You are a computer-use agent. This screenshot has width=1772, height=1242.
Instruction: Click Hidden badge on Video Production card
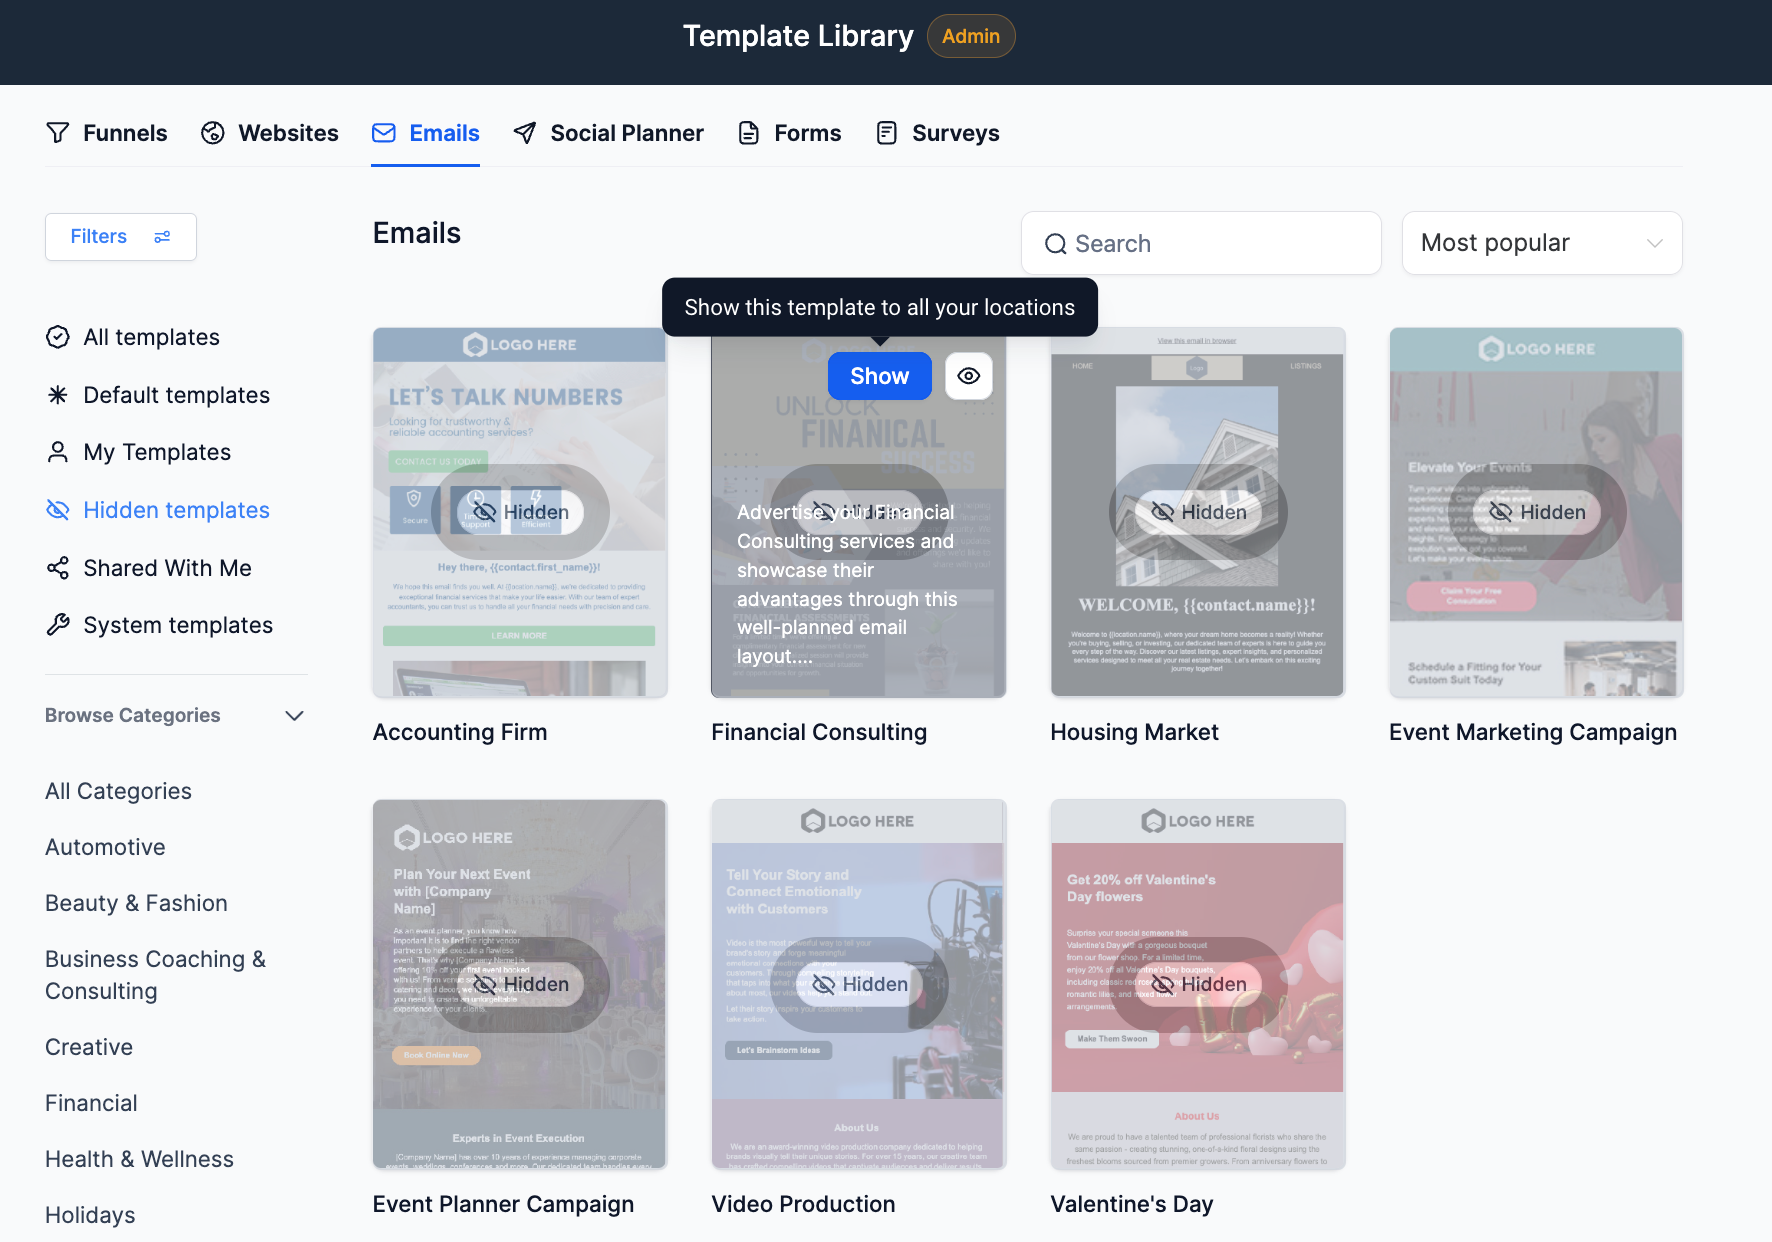[x=859, y=984]
